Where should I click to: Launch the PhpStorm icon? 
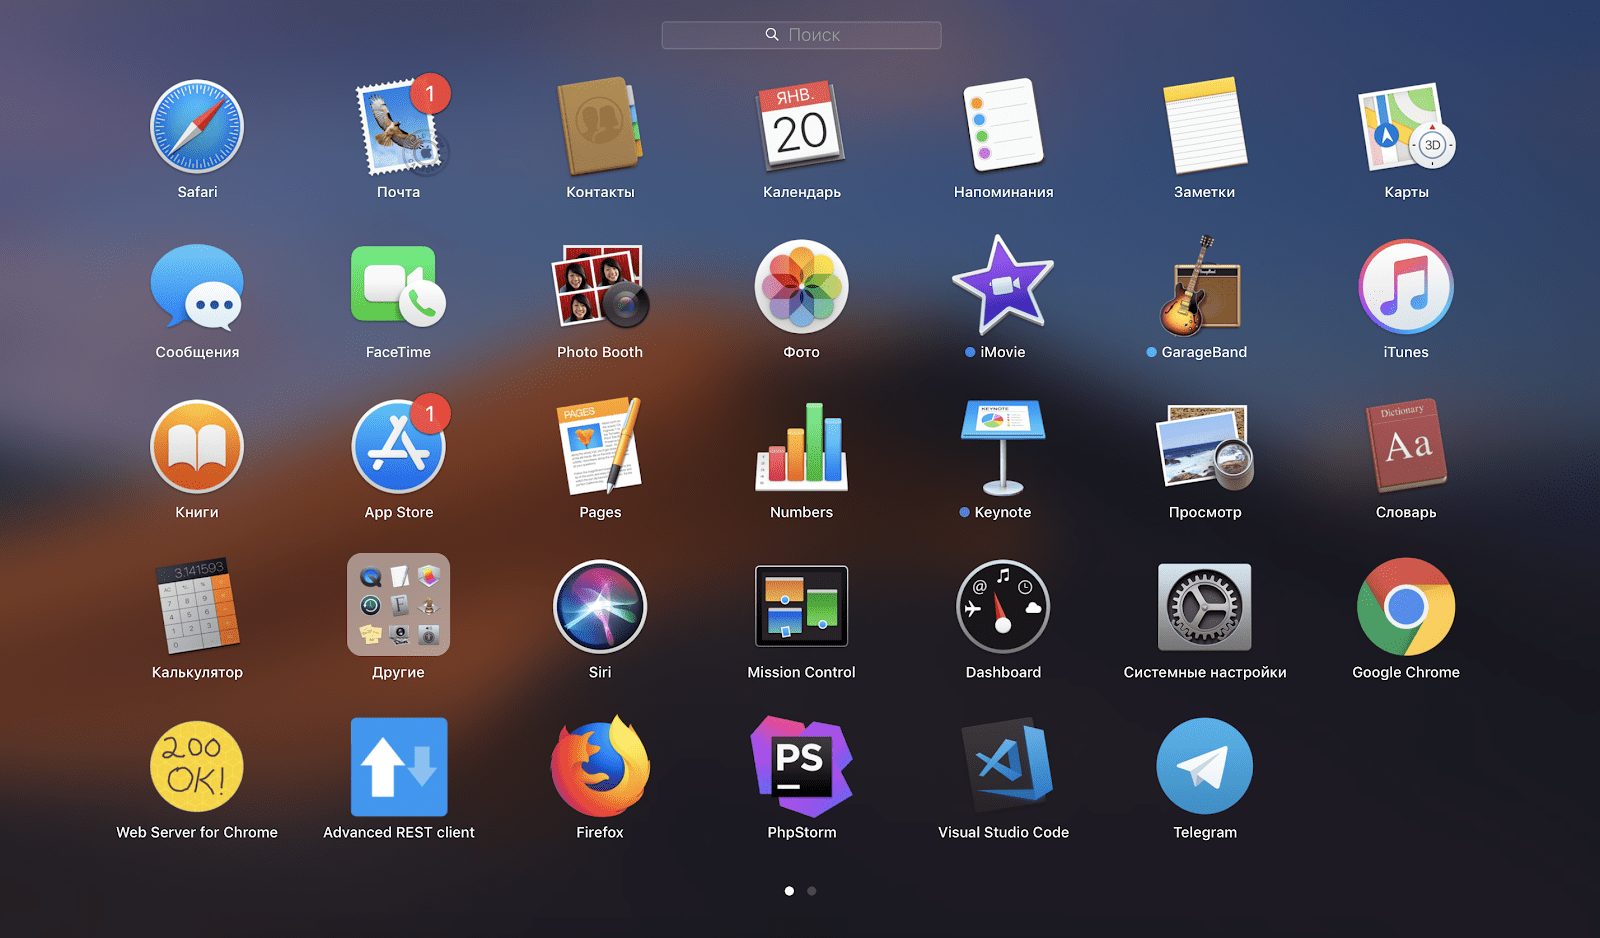pyautogui.click(x=801, y=767)
